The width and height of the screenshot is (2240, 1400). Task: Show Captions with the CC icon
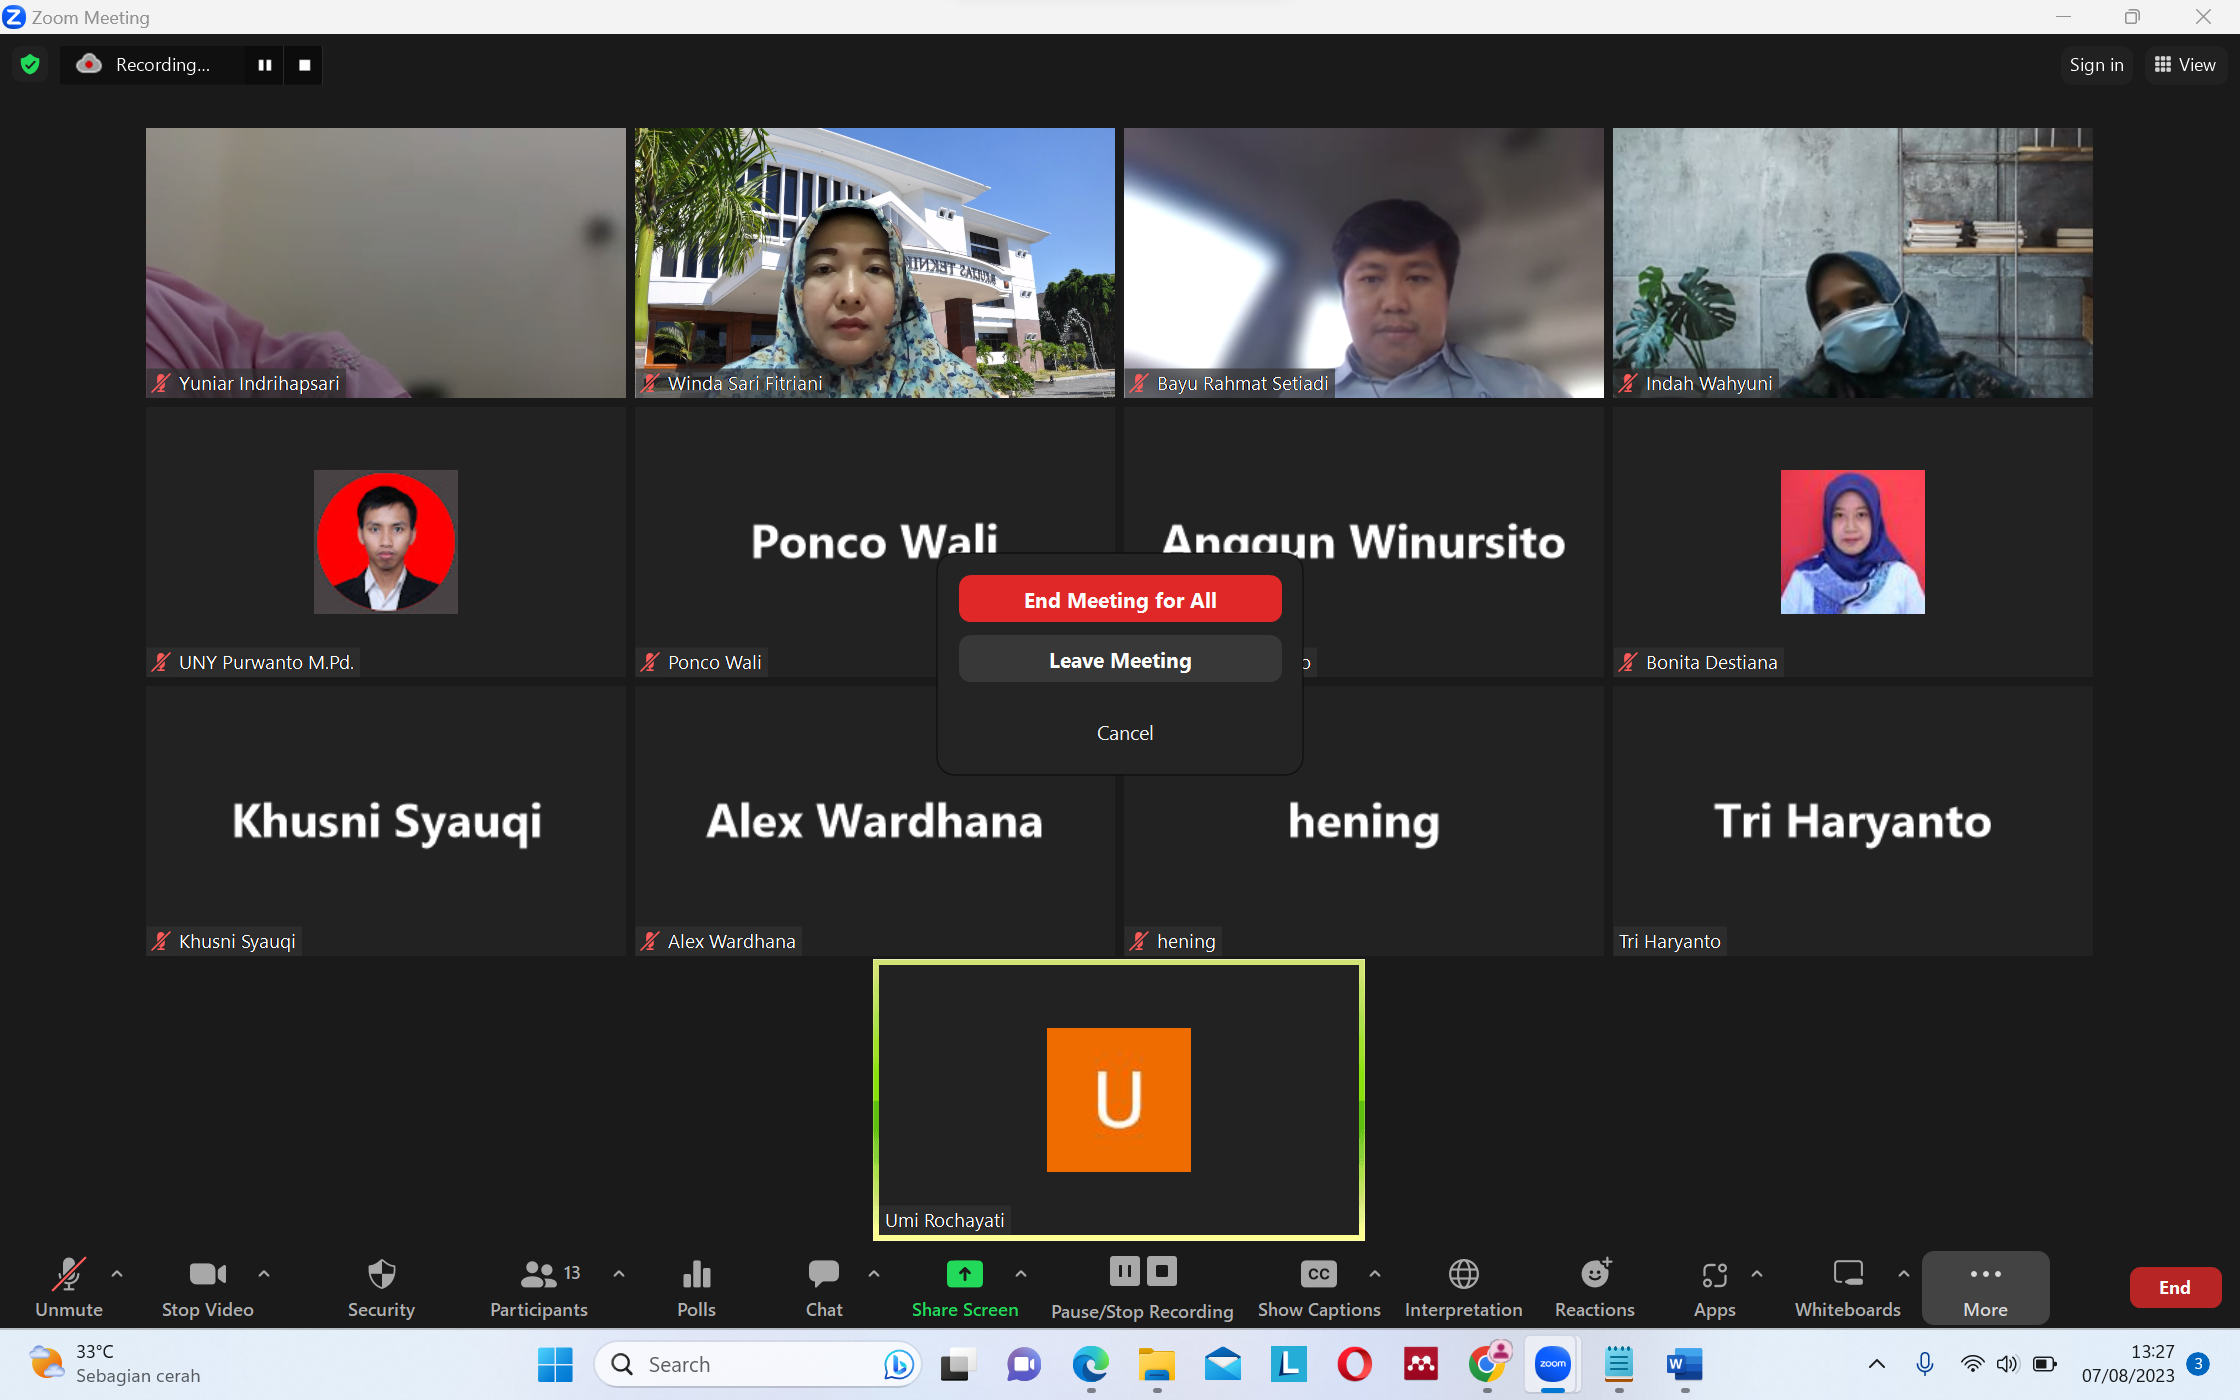1318,1275
